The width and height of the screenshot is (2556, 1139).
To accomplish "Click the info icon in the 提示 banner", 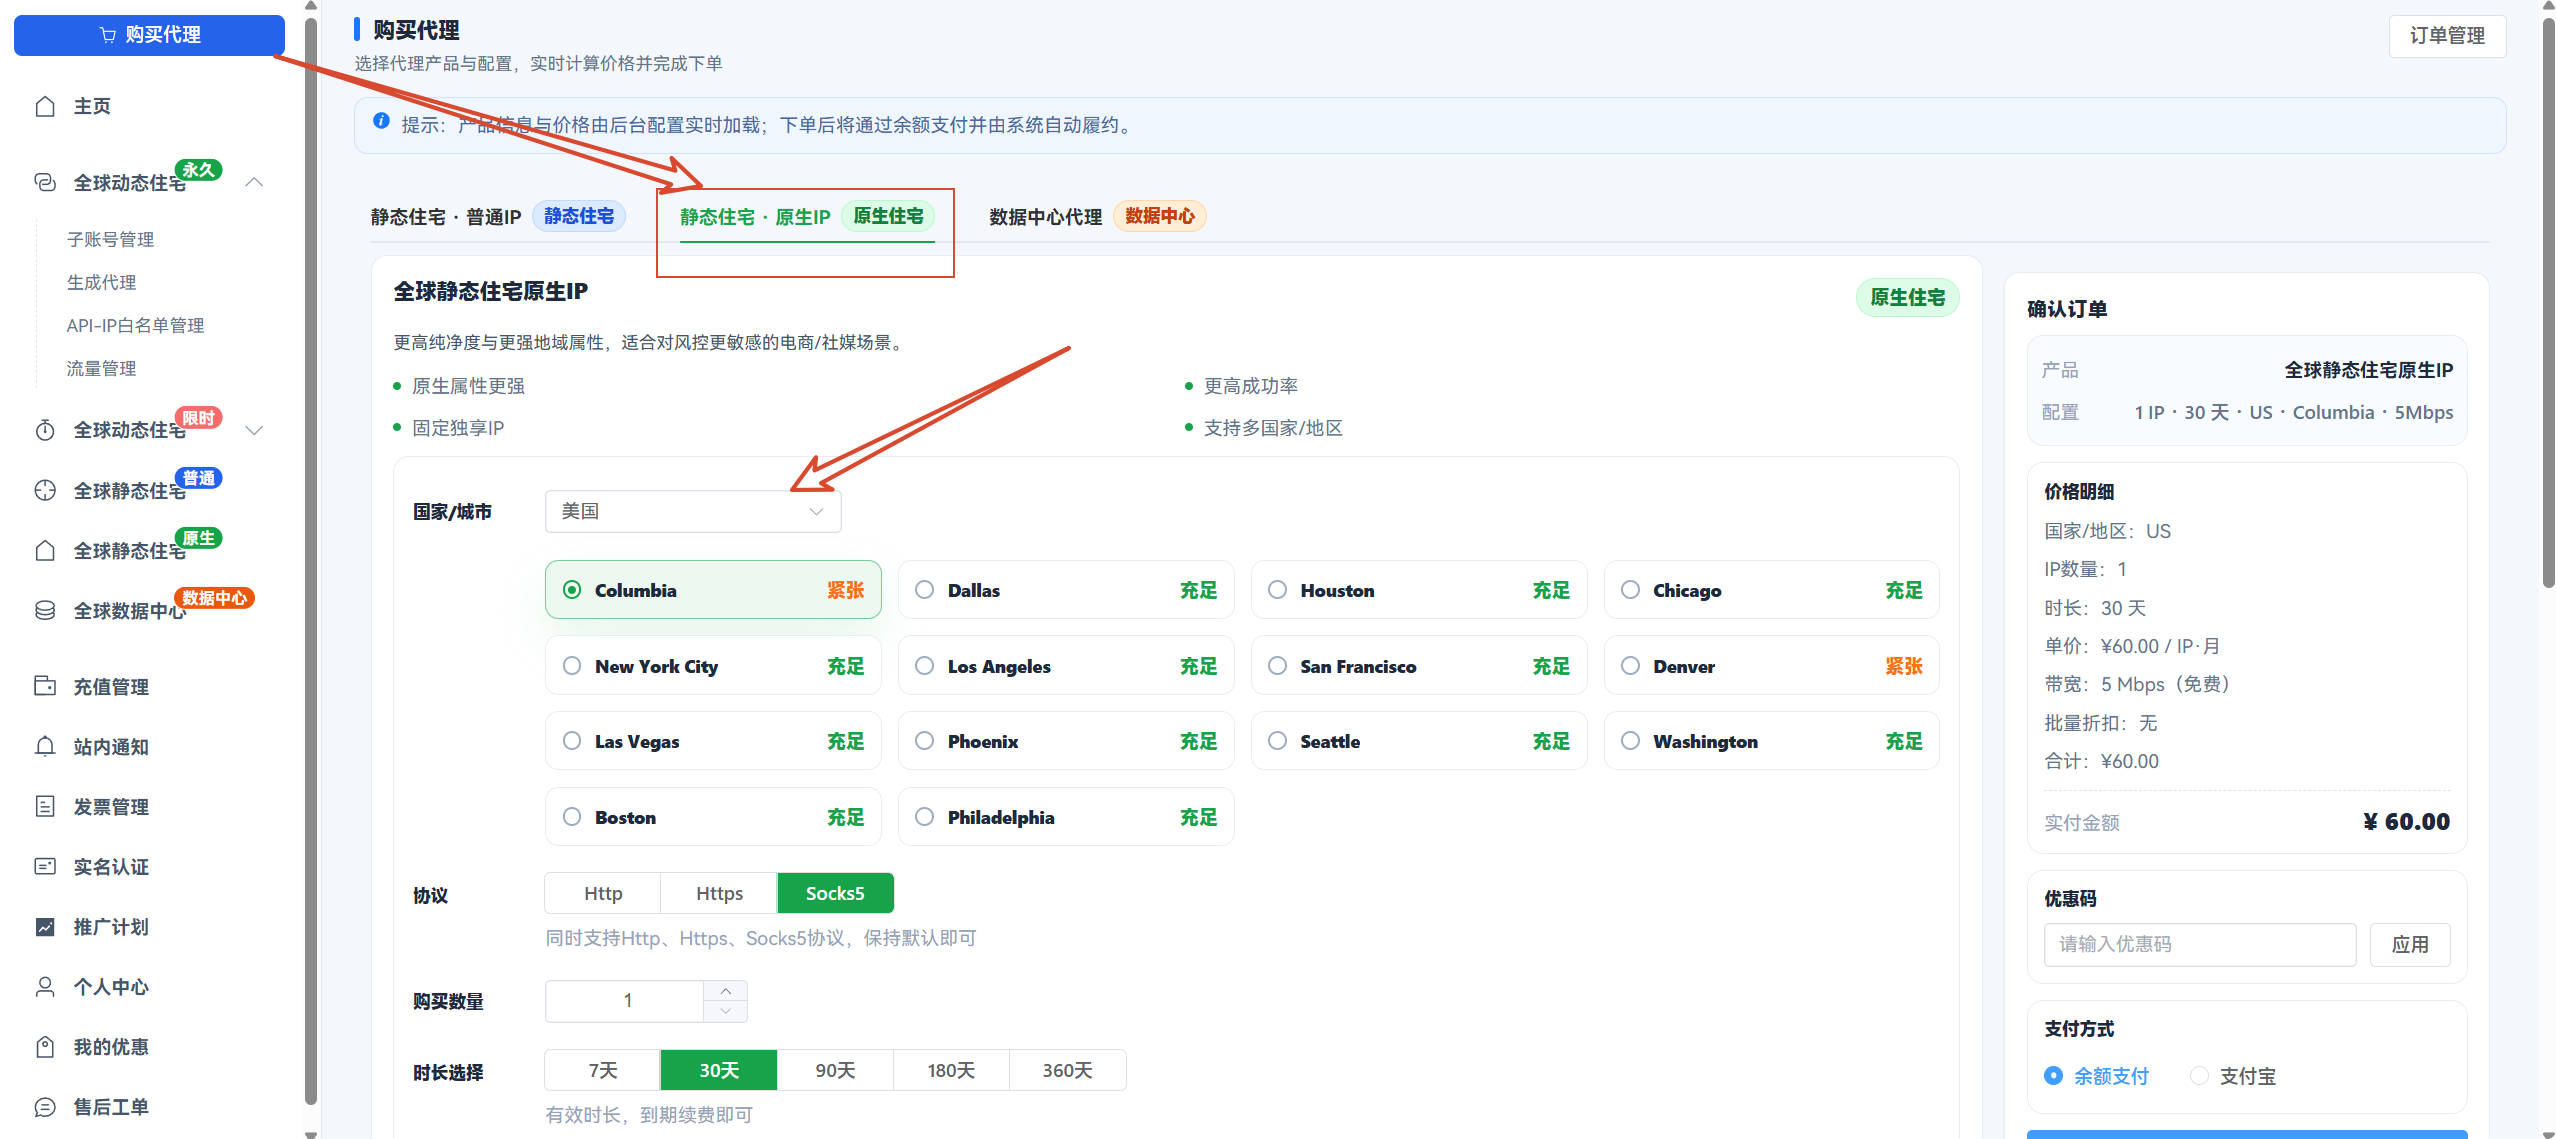I will click(381, 121).
